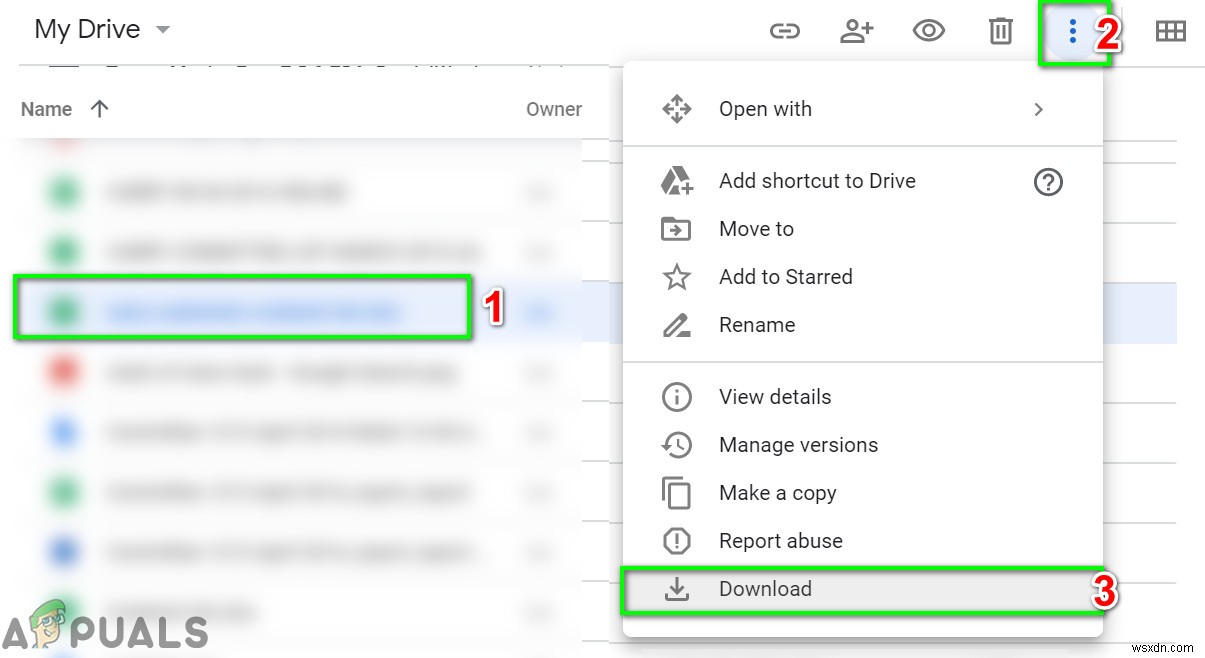Screen dimensions: 1205x658
Task: Choose Move to from the menu
Action: click(756, 229)
